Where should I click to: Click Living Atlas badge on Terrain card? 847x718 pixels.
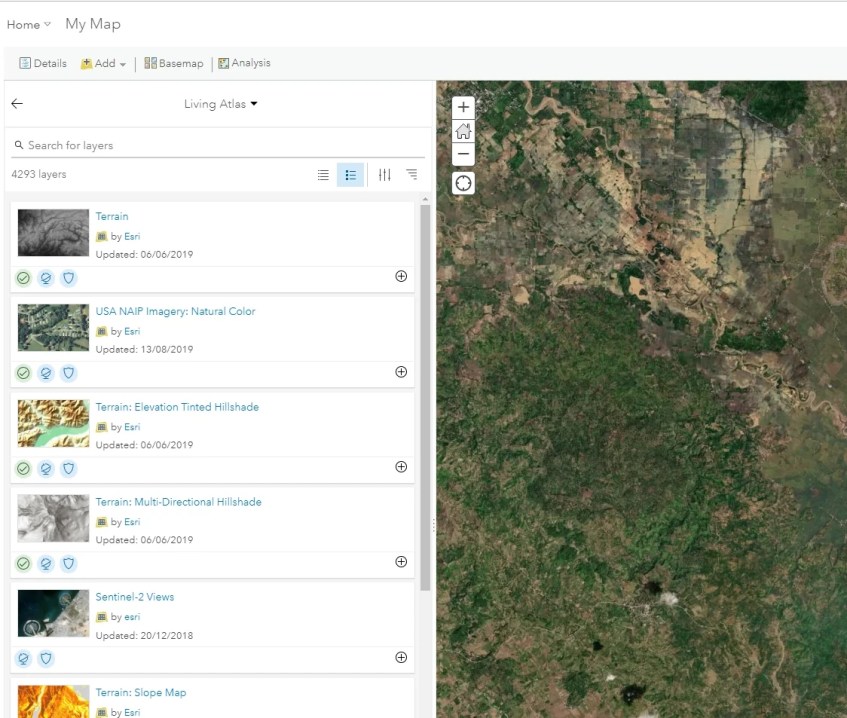46,278
